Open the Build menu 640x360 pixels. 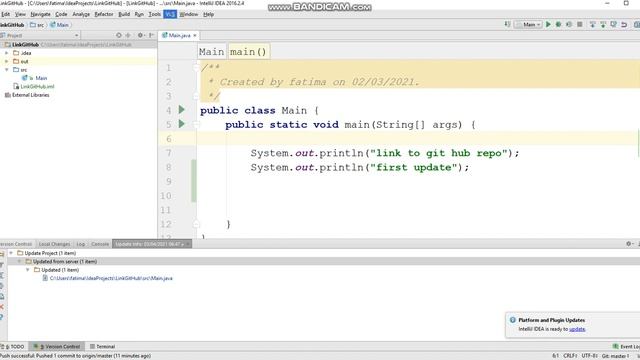tap(124, 14)
